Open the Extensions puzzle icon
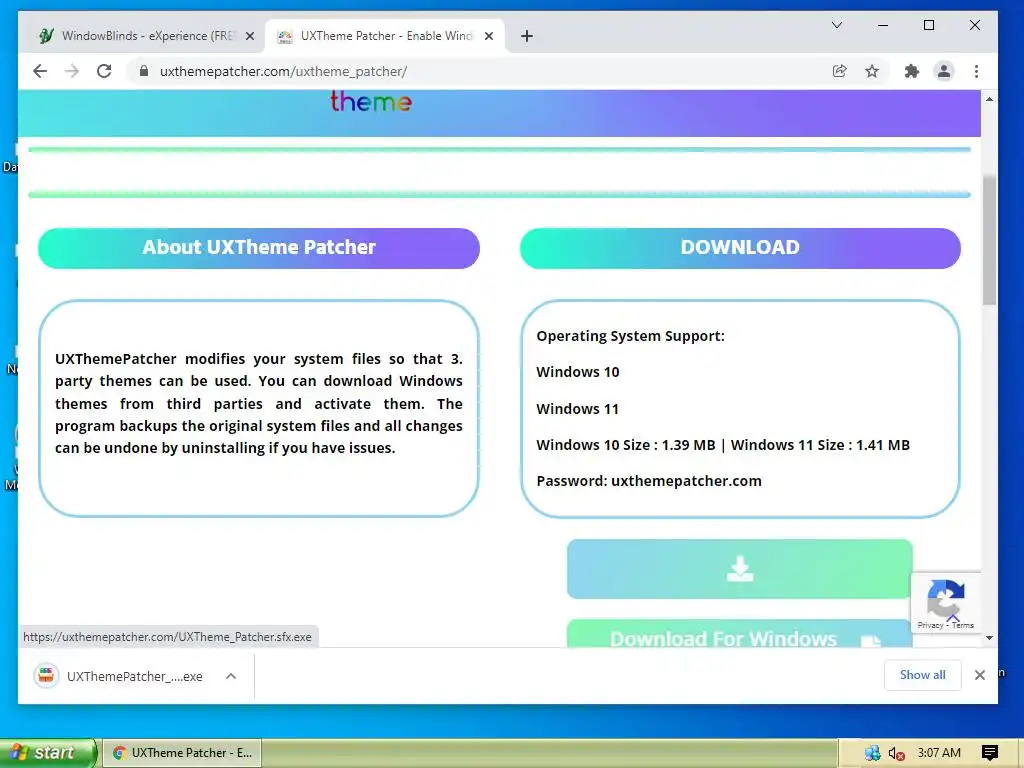Screen dimensions: 1024x768 (x=912, y=71)
